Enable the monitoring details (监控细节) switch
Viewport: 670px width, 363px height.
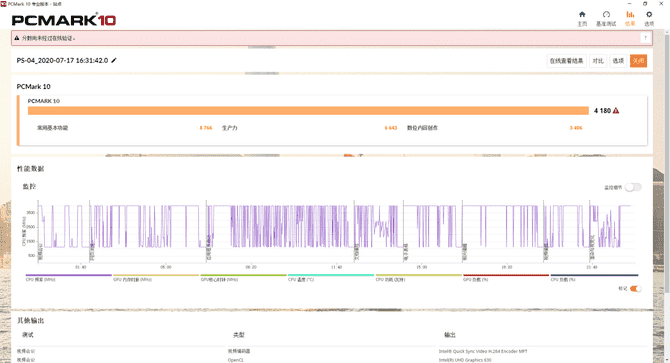coord(633,187)
